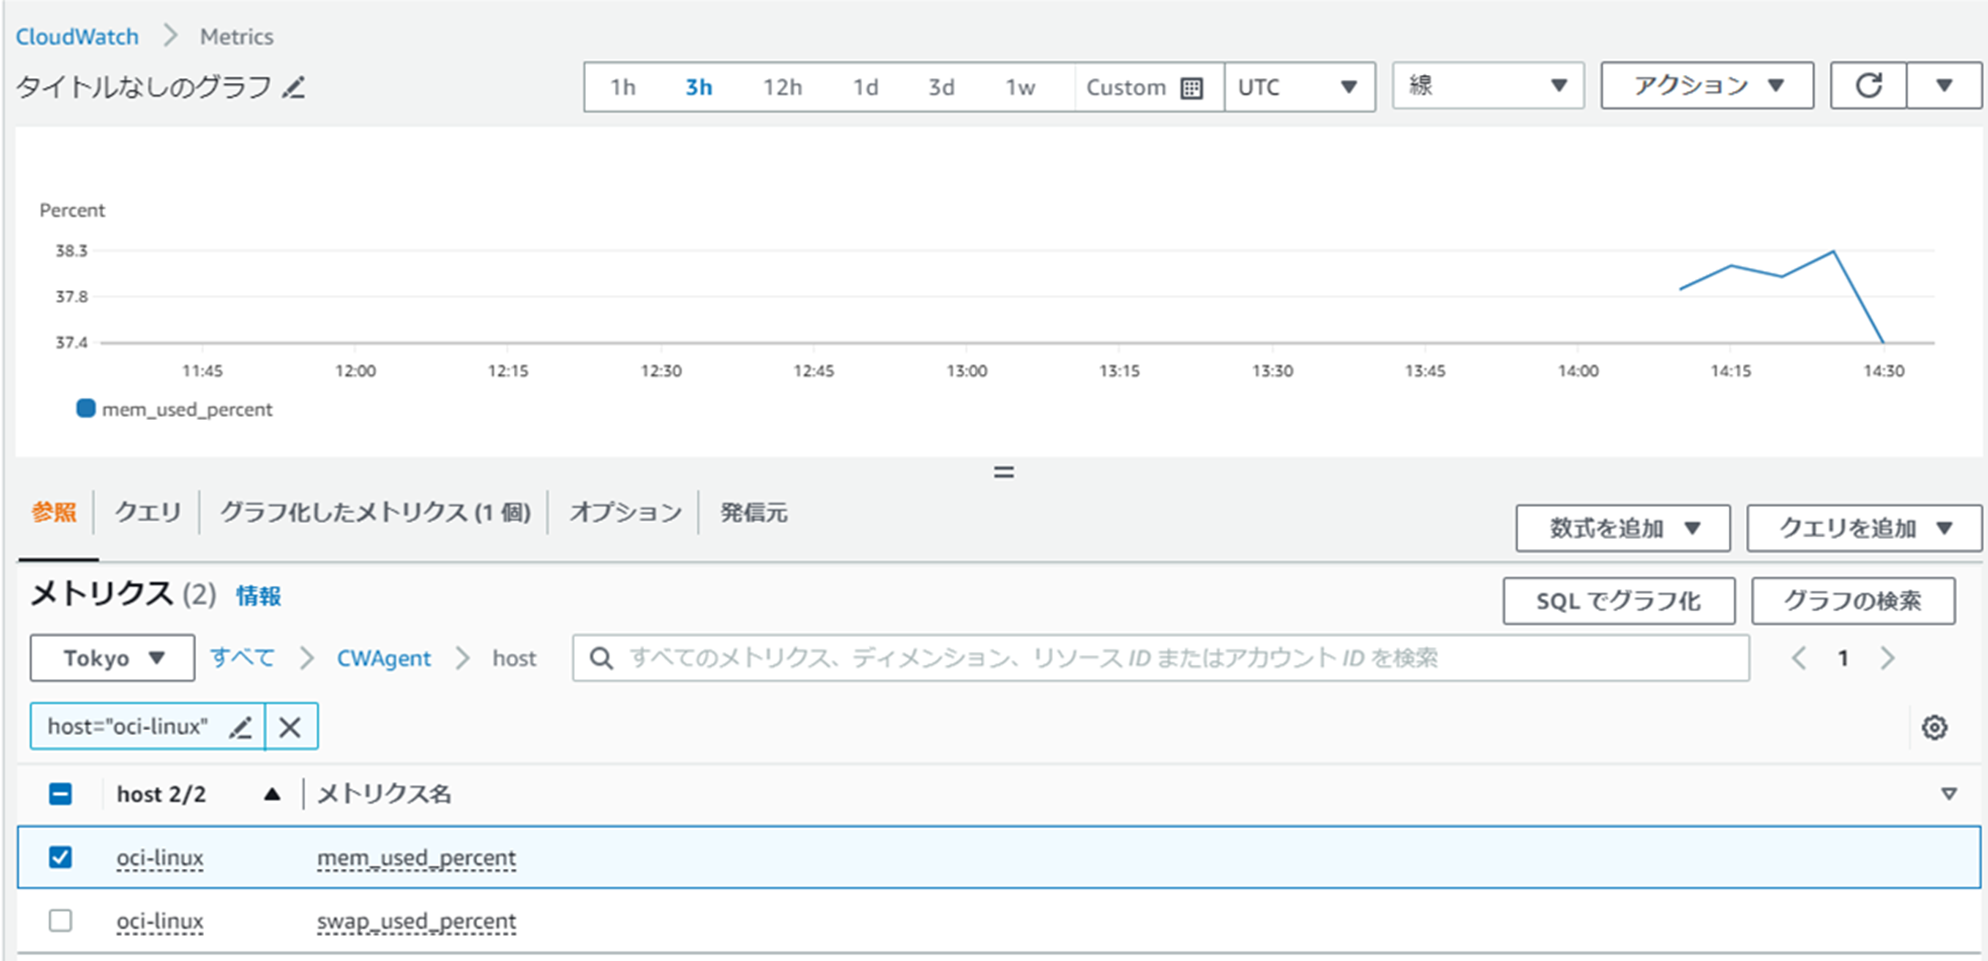Switch to the オプション tab
Image resolution: width=1988 pixels, height=961 pixels.
coord(625,513)
